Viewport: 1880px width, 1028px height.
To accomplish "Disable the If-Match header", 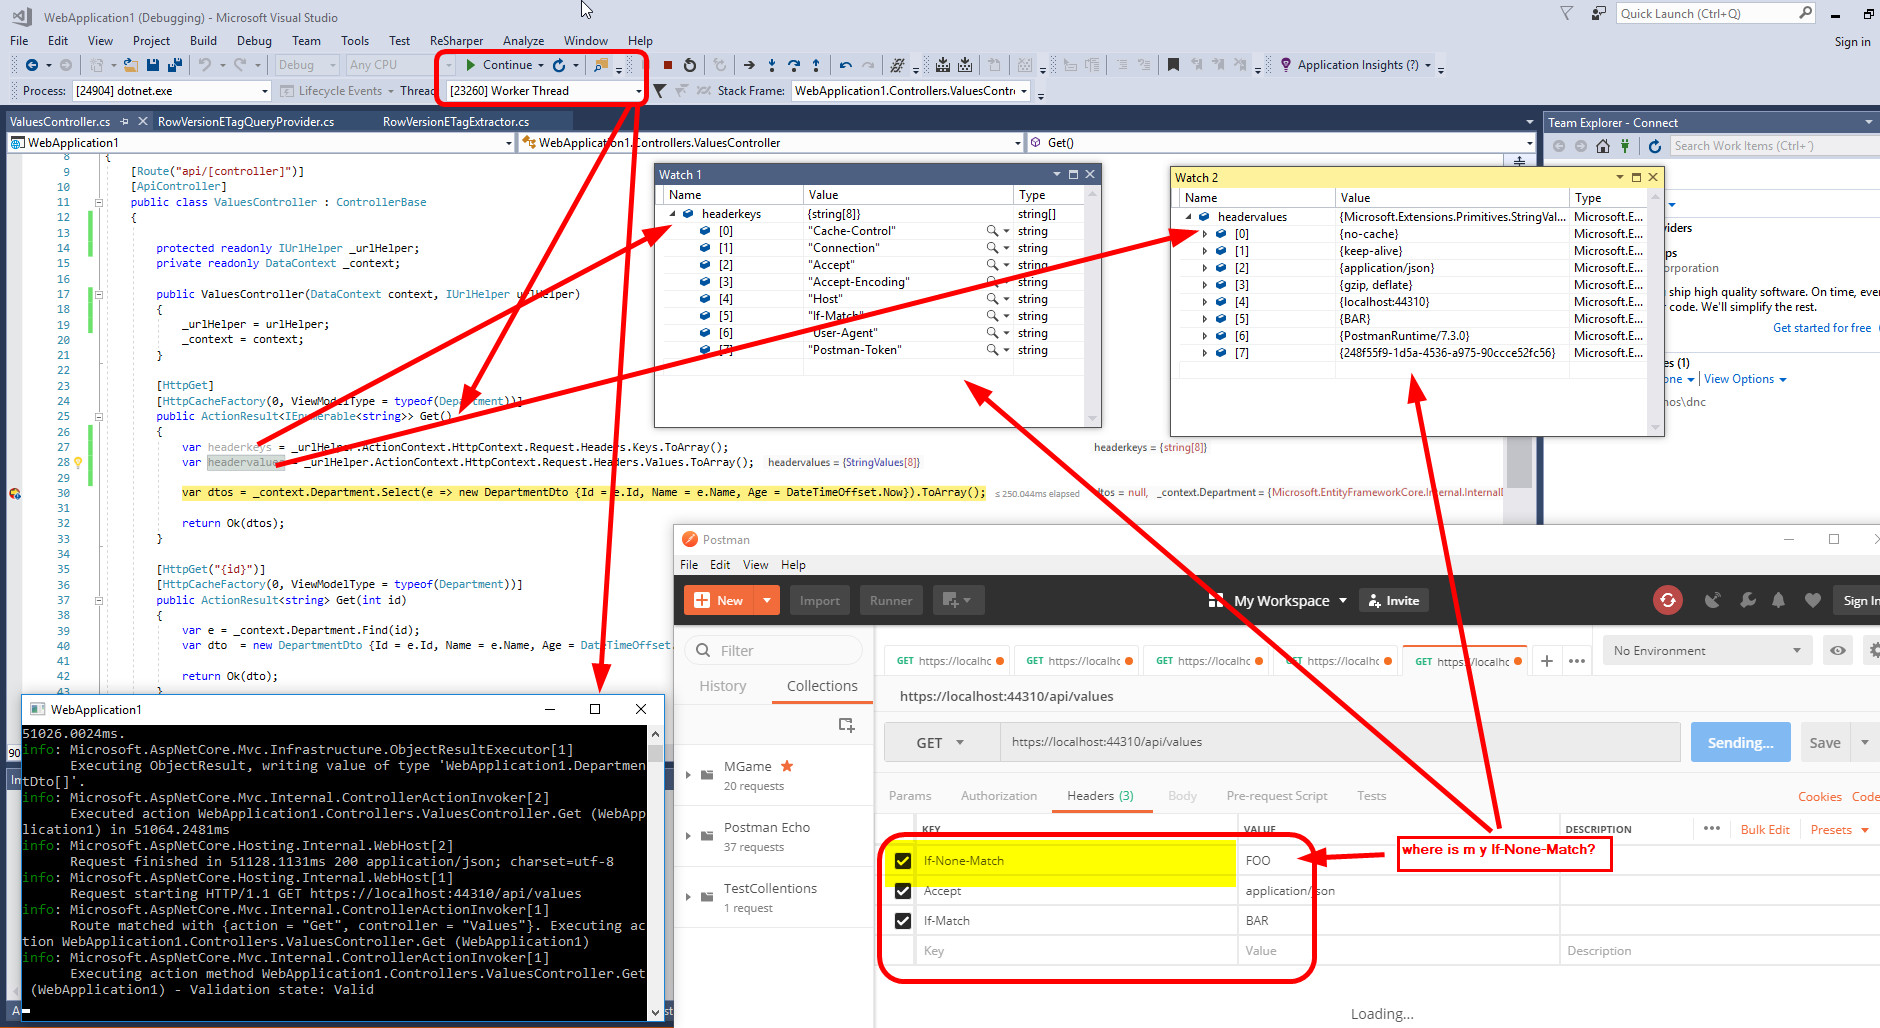I will (903, 920).
